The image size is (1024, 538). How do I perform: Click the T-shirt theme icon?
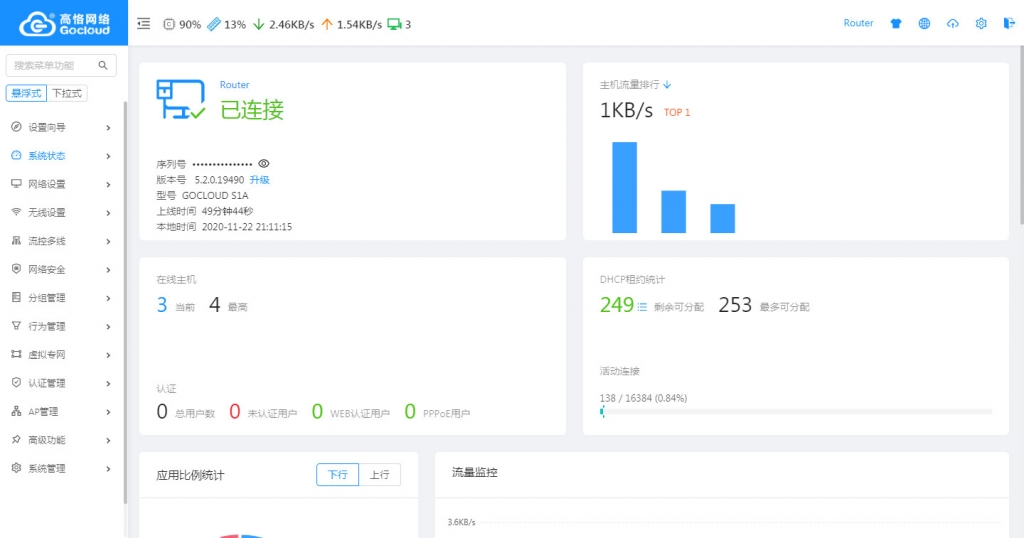coord(896,24)
